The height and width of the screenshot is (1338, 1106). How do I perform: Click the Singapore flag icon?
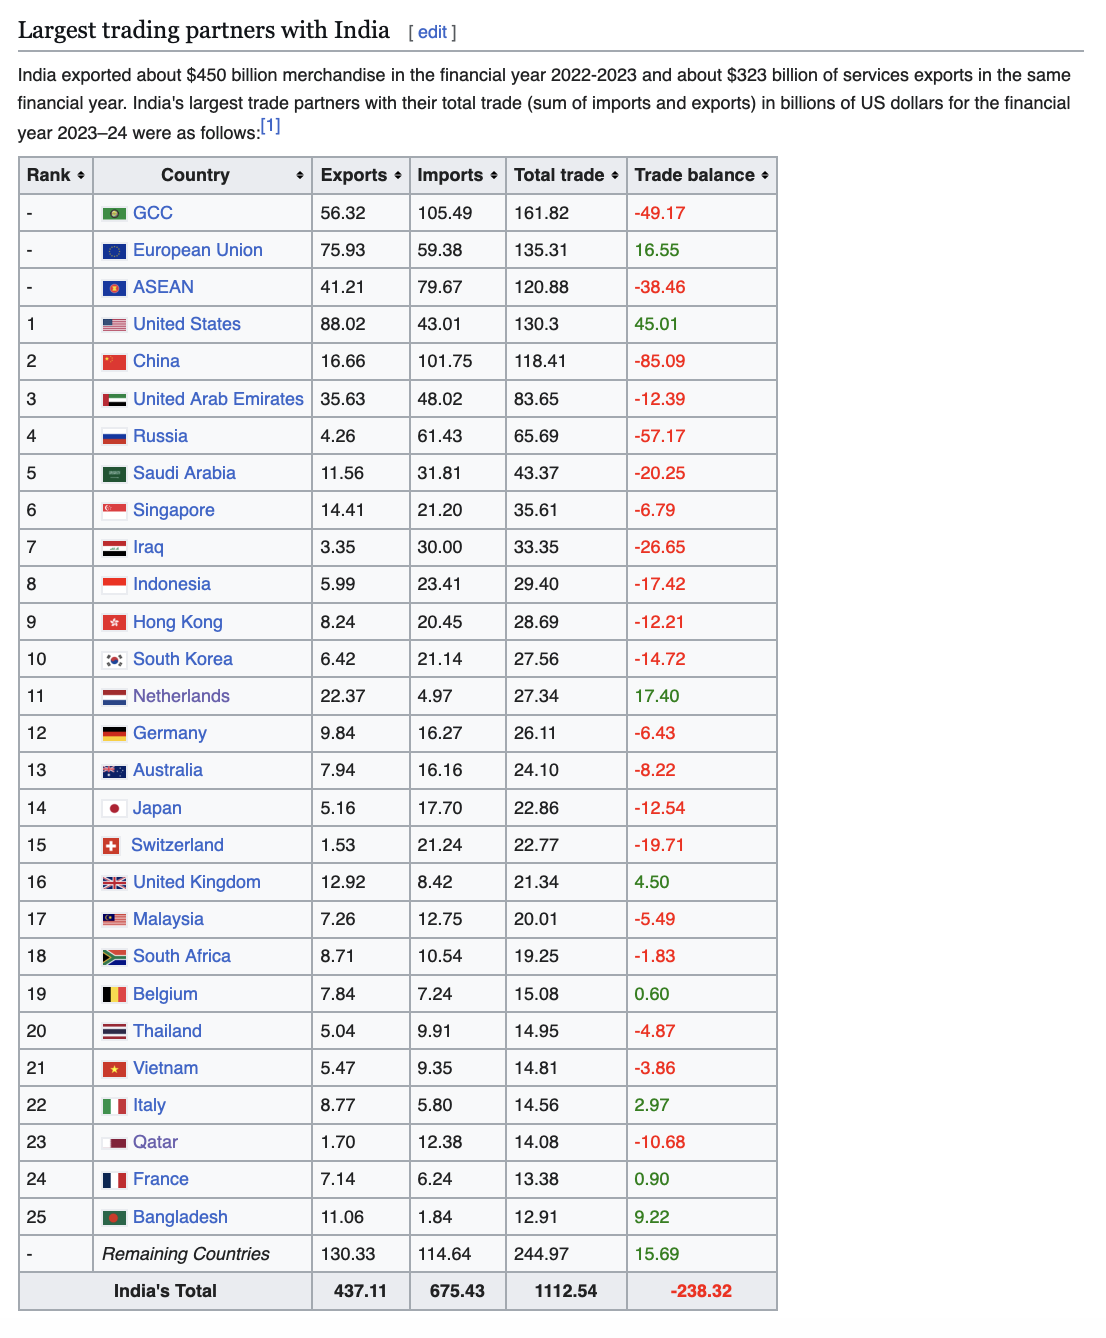115,511
